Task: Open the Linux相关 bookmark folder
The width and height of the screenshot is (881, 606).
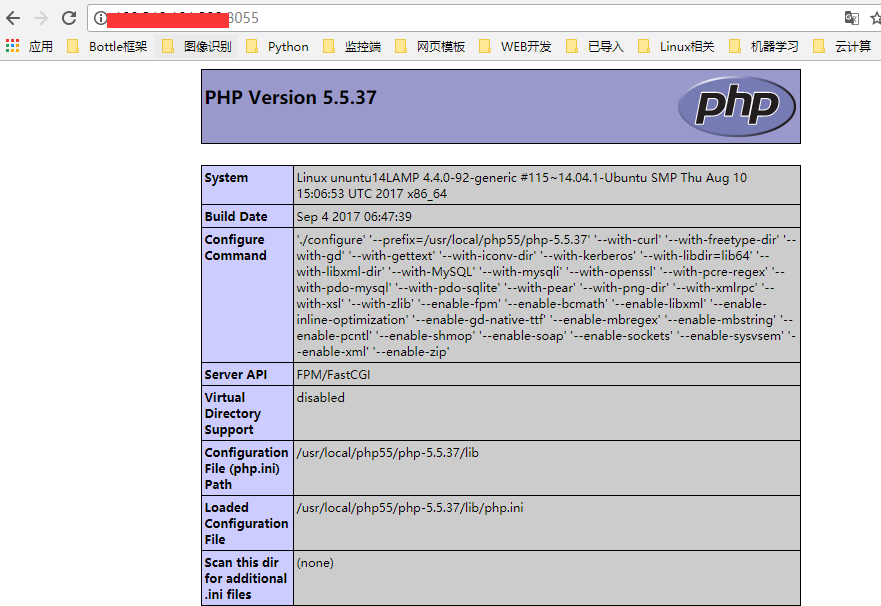Action: (x=676, y=47)
